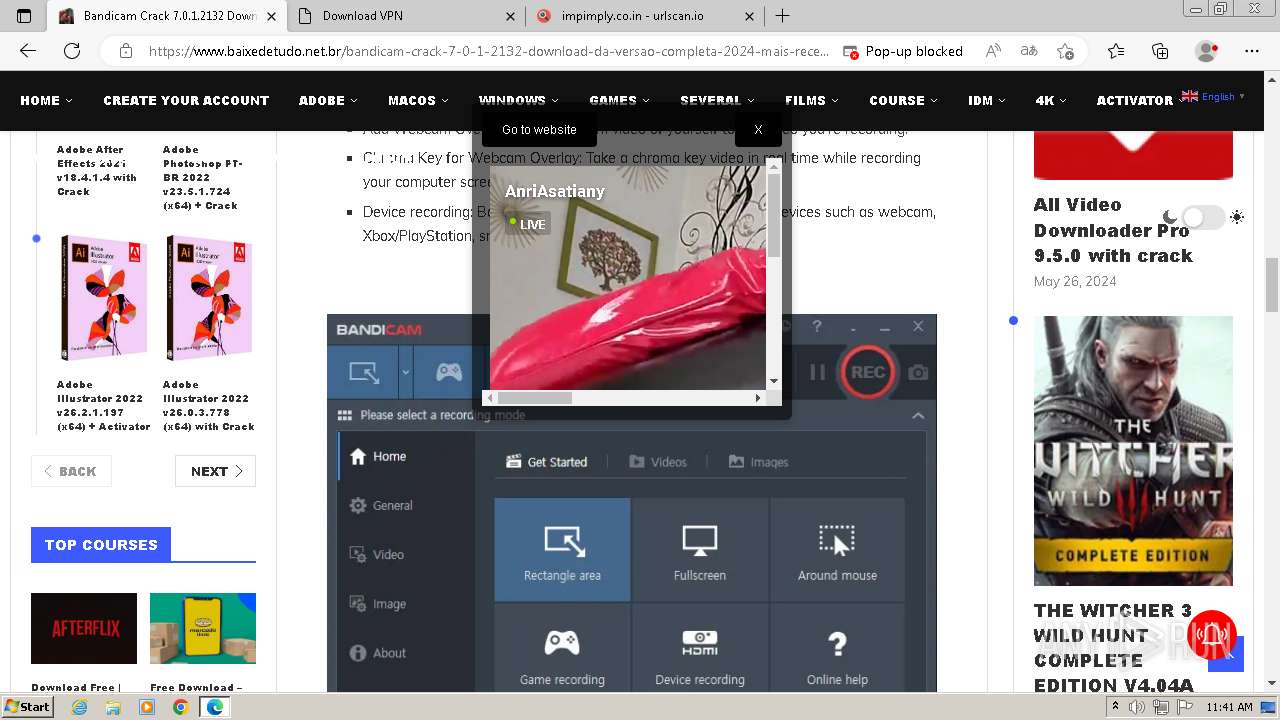Image resolution: width=1280 pixels, height=720 pixels.
Task: Open the Favorites list icon
Action: pos(1116,51)
